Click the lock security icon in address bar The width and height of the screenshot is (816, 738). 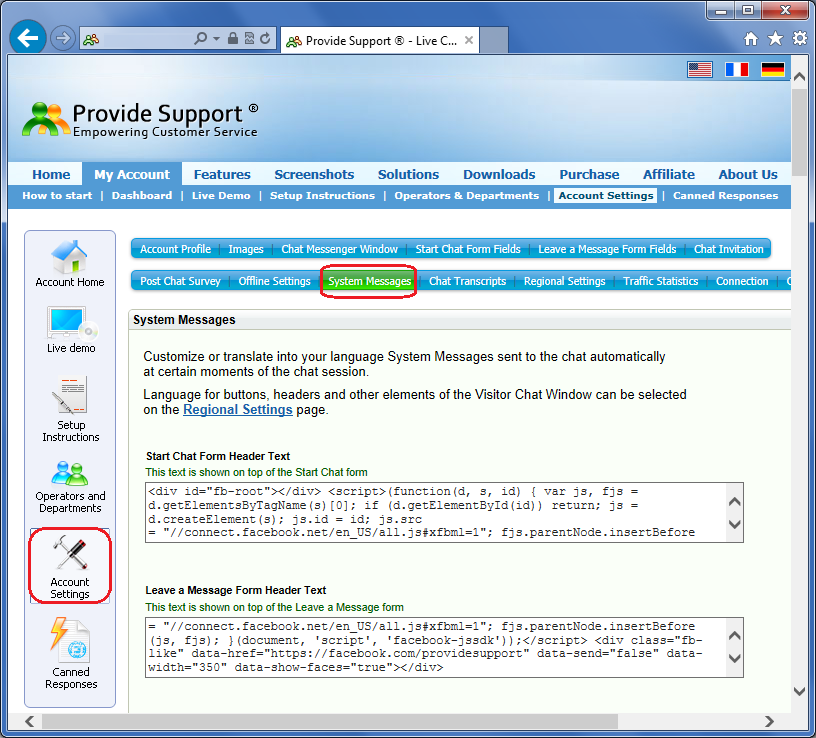click(233, 38)
